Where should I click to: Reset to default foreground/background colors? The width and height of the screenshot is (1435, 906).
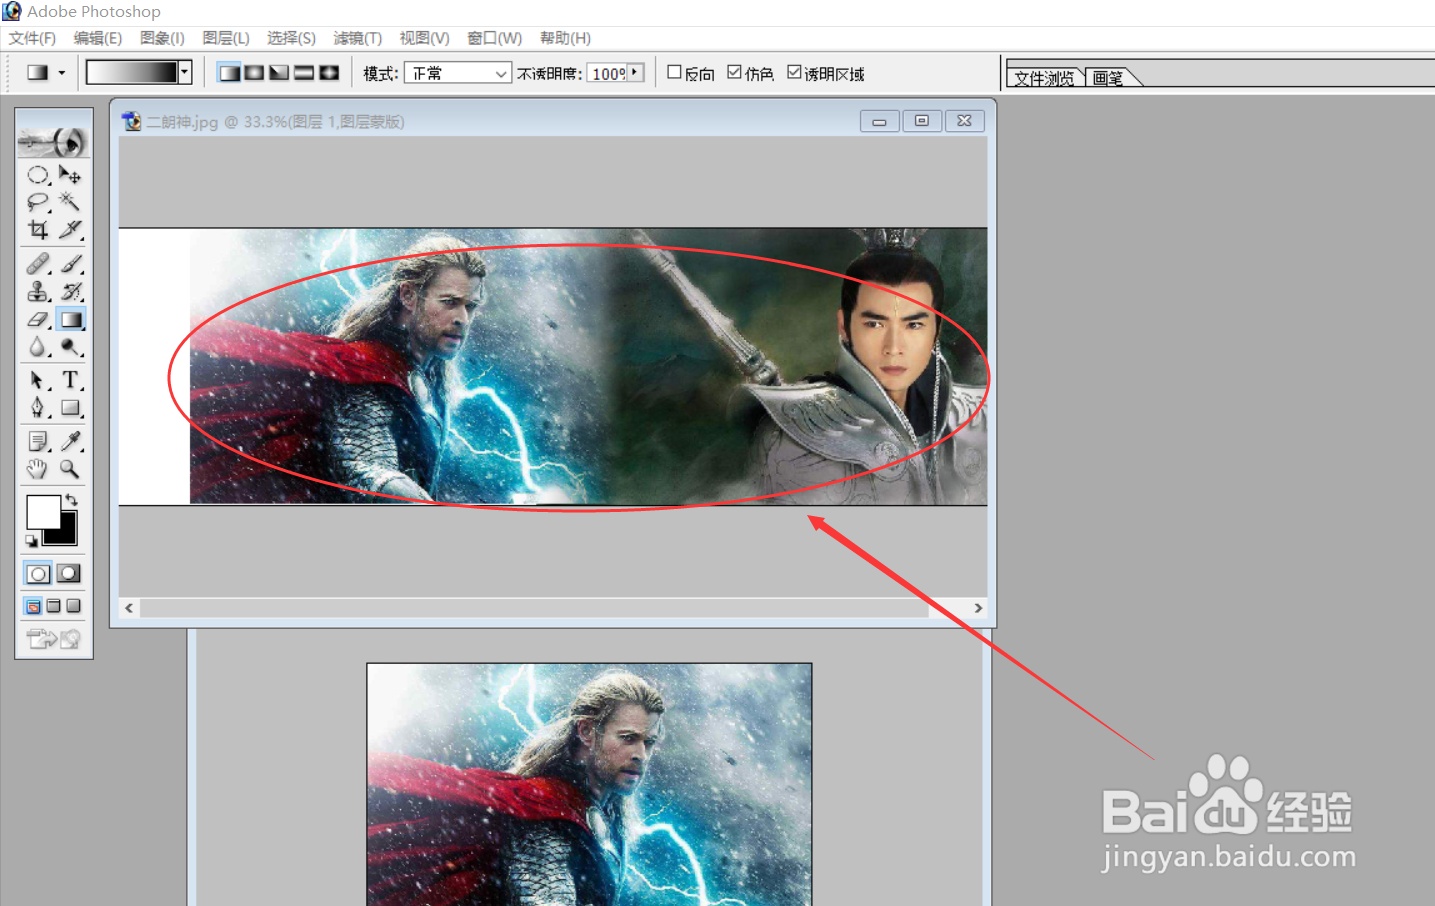[x=32, y=541]
